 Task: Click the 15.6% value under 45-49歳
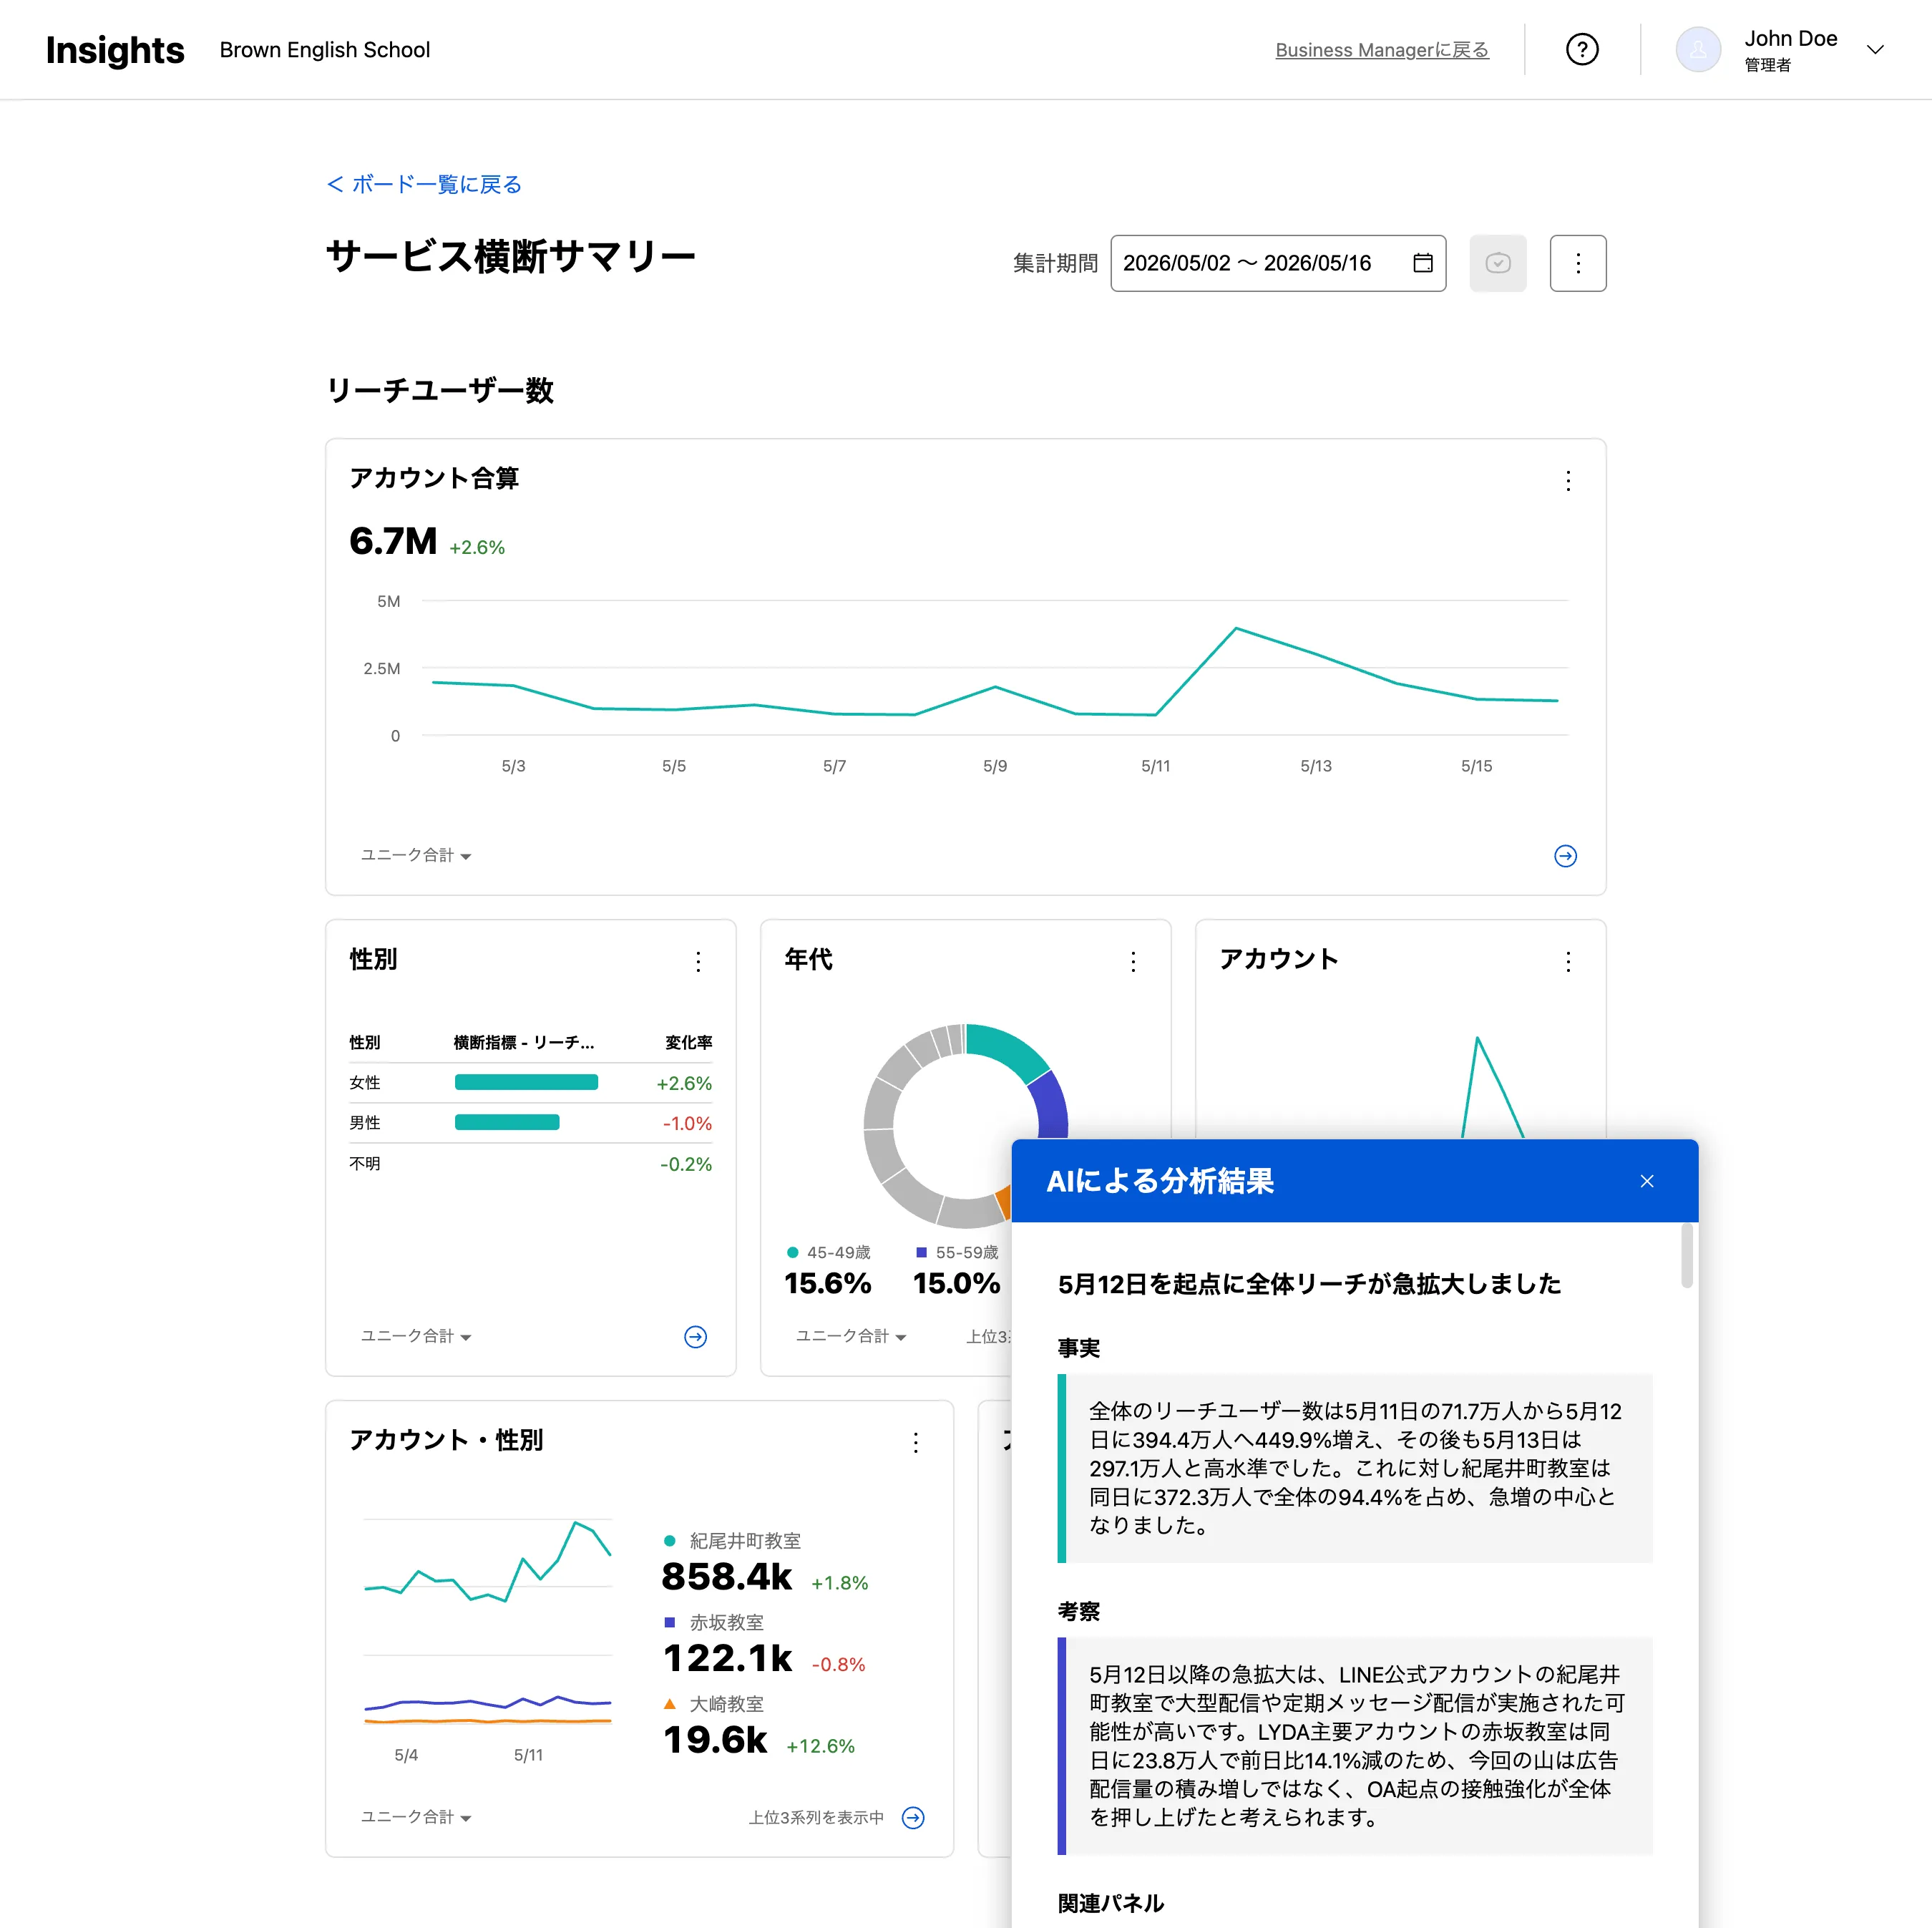coord(827,1283)
